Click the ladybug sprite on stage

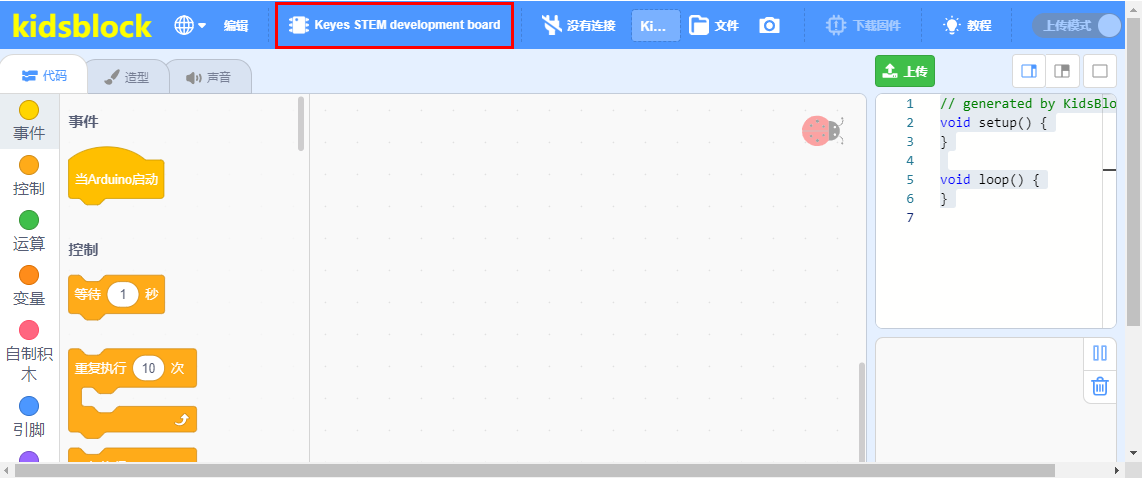tap(822, 130)
